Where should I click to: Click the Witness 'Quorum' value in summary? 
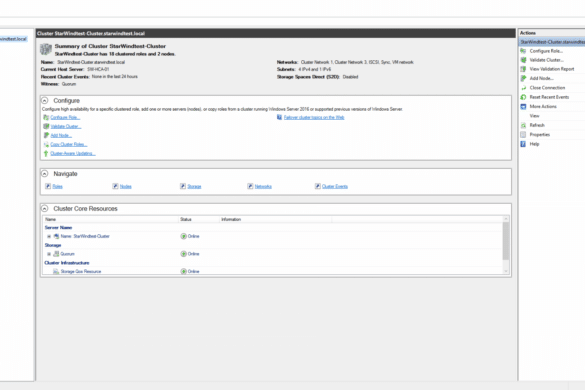[x=69, y=84]
